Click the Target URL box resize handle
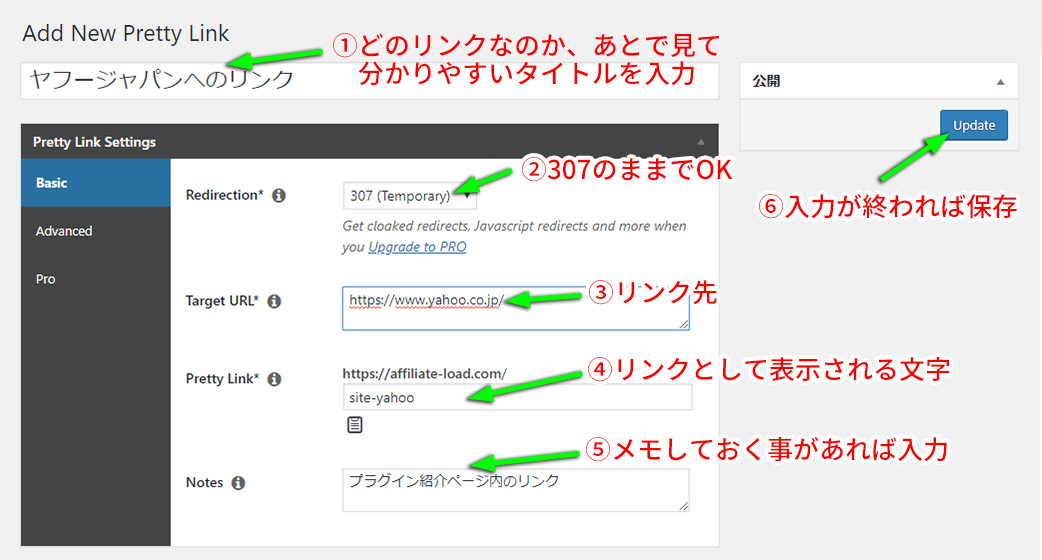The width and height of the screenshot is (1042, 560). click(684, 324)
